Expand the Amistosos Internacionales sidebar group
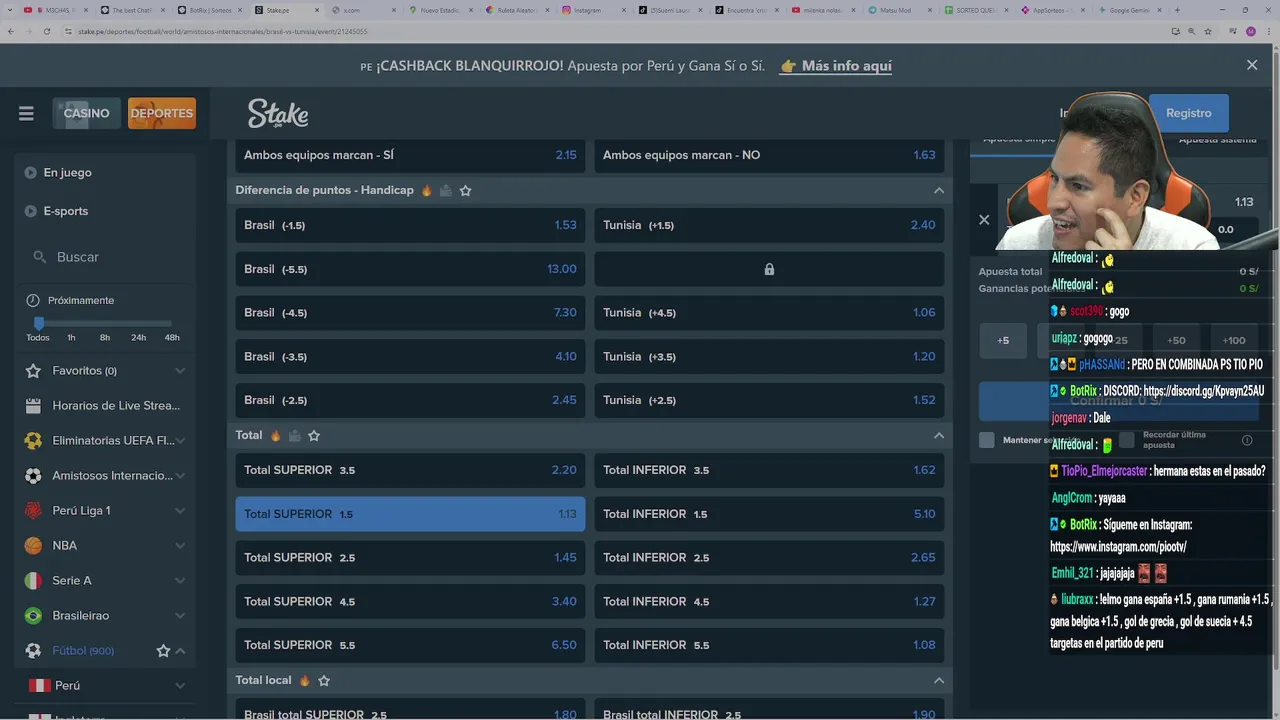The width and height of the screenshot is (1280, 720). pyautogui.click(x=180, y=476)
